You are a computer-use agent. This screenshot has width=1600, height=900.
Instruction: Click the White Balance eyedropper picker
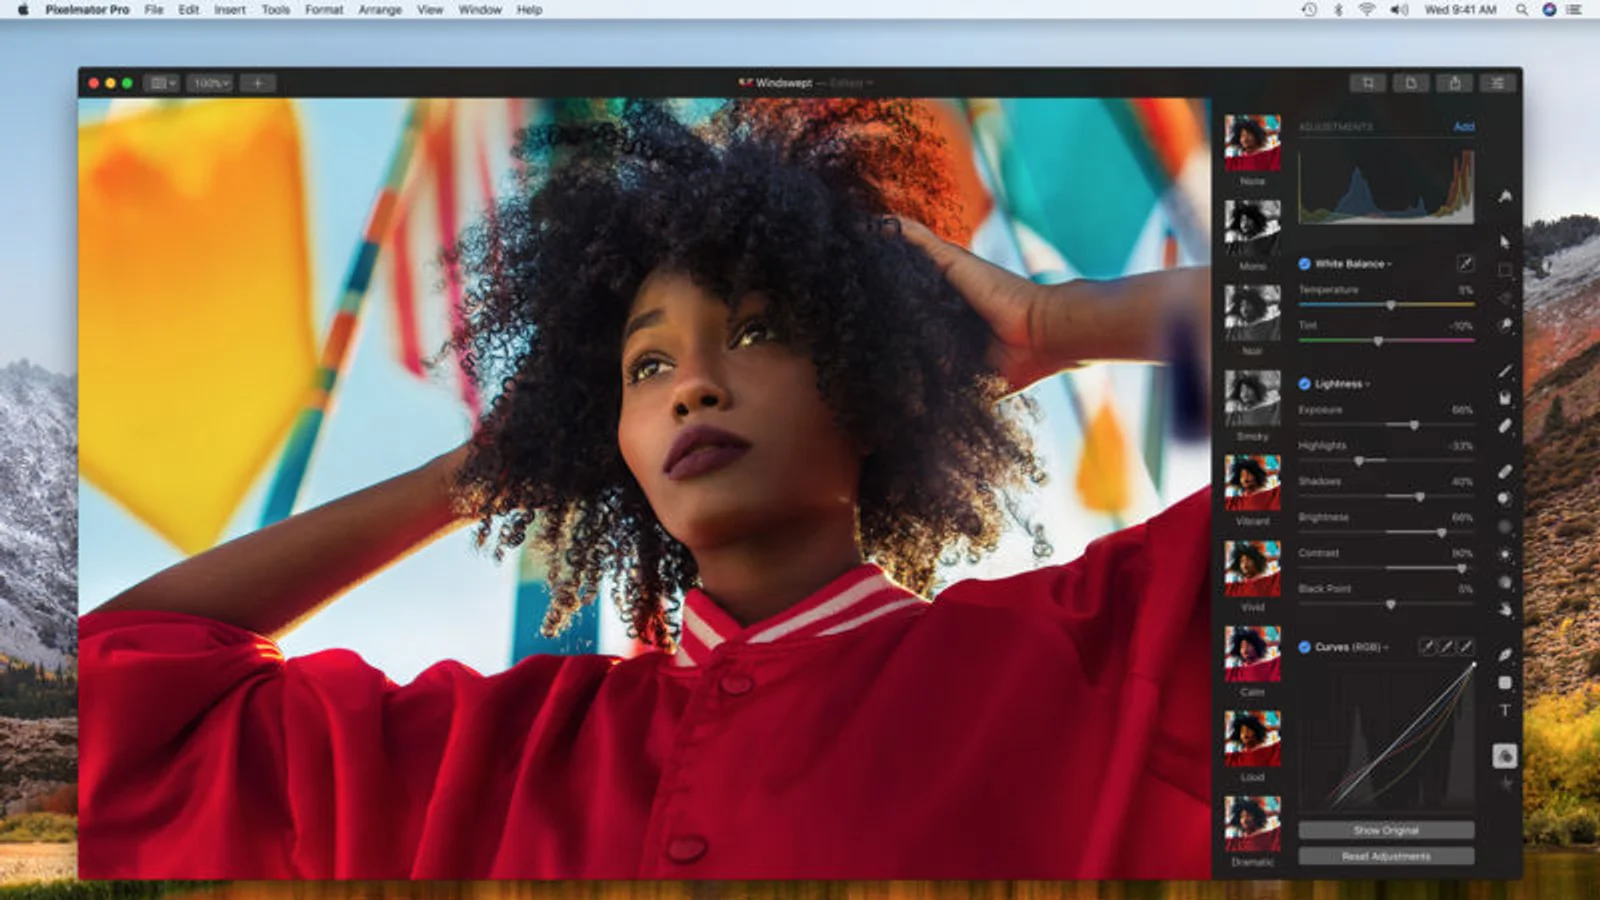pos(1464,264)
